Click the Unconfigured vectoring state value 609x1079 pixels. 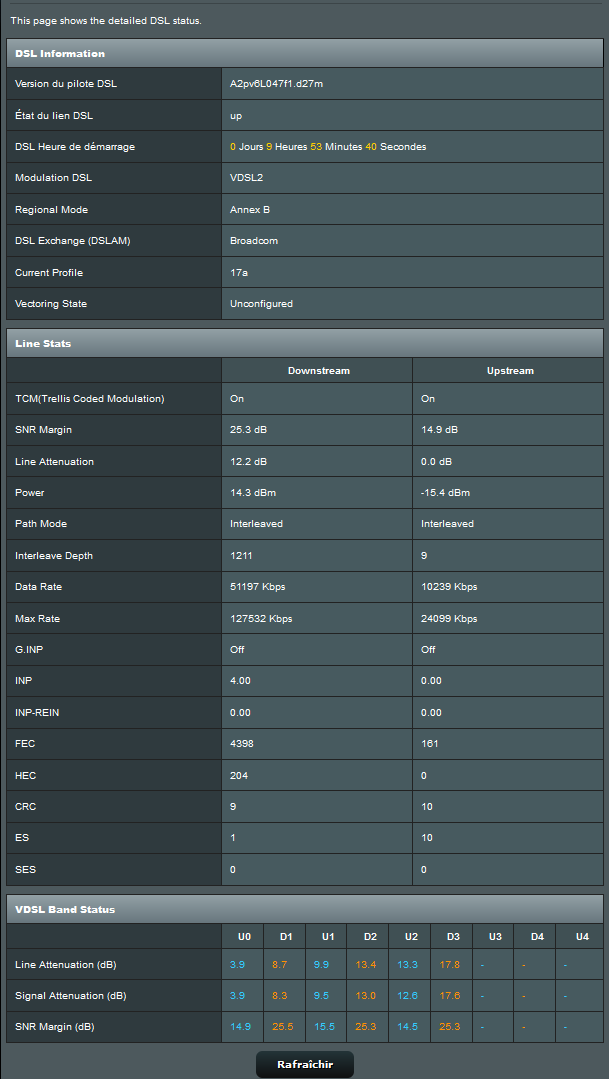coord(261,303)
